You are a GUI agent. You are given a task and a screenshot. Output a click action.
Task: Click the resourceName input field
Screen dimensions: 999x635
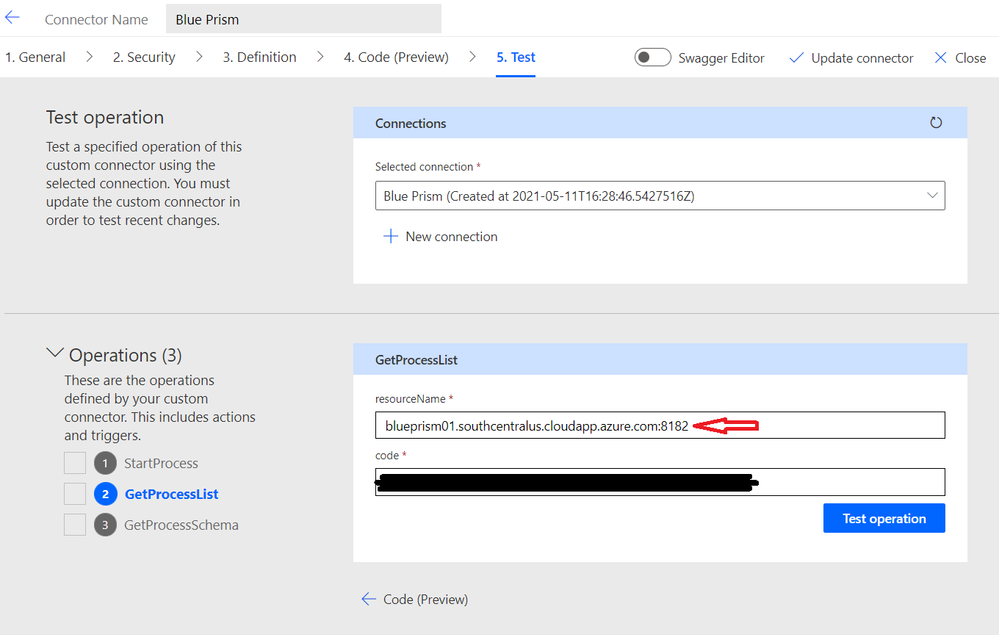(x=660, y=426)
